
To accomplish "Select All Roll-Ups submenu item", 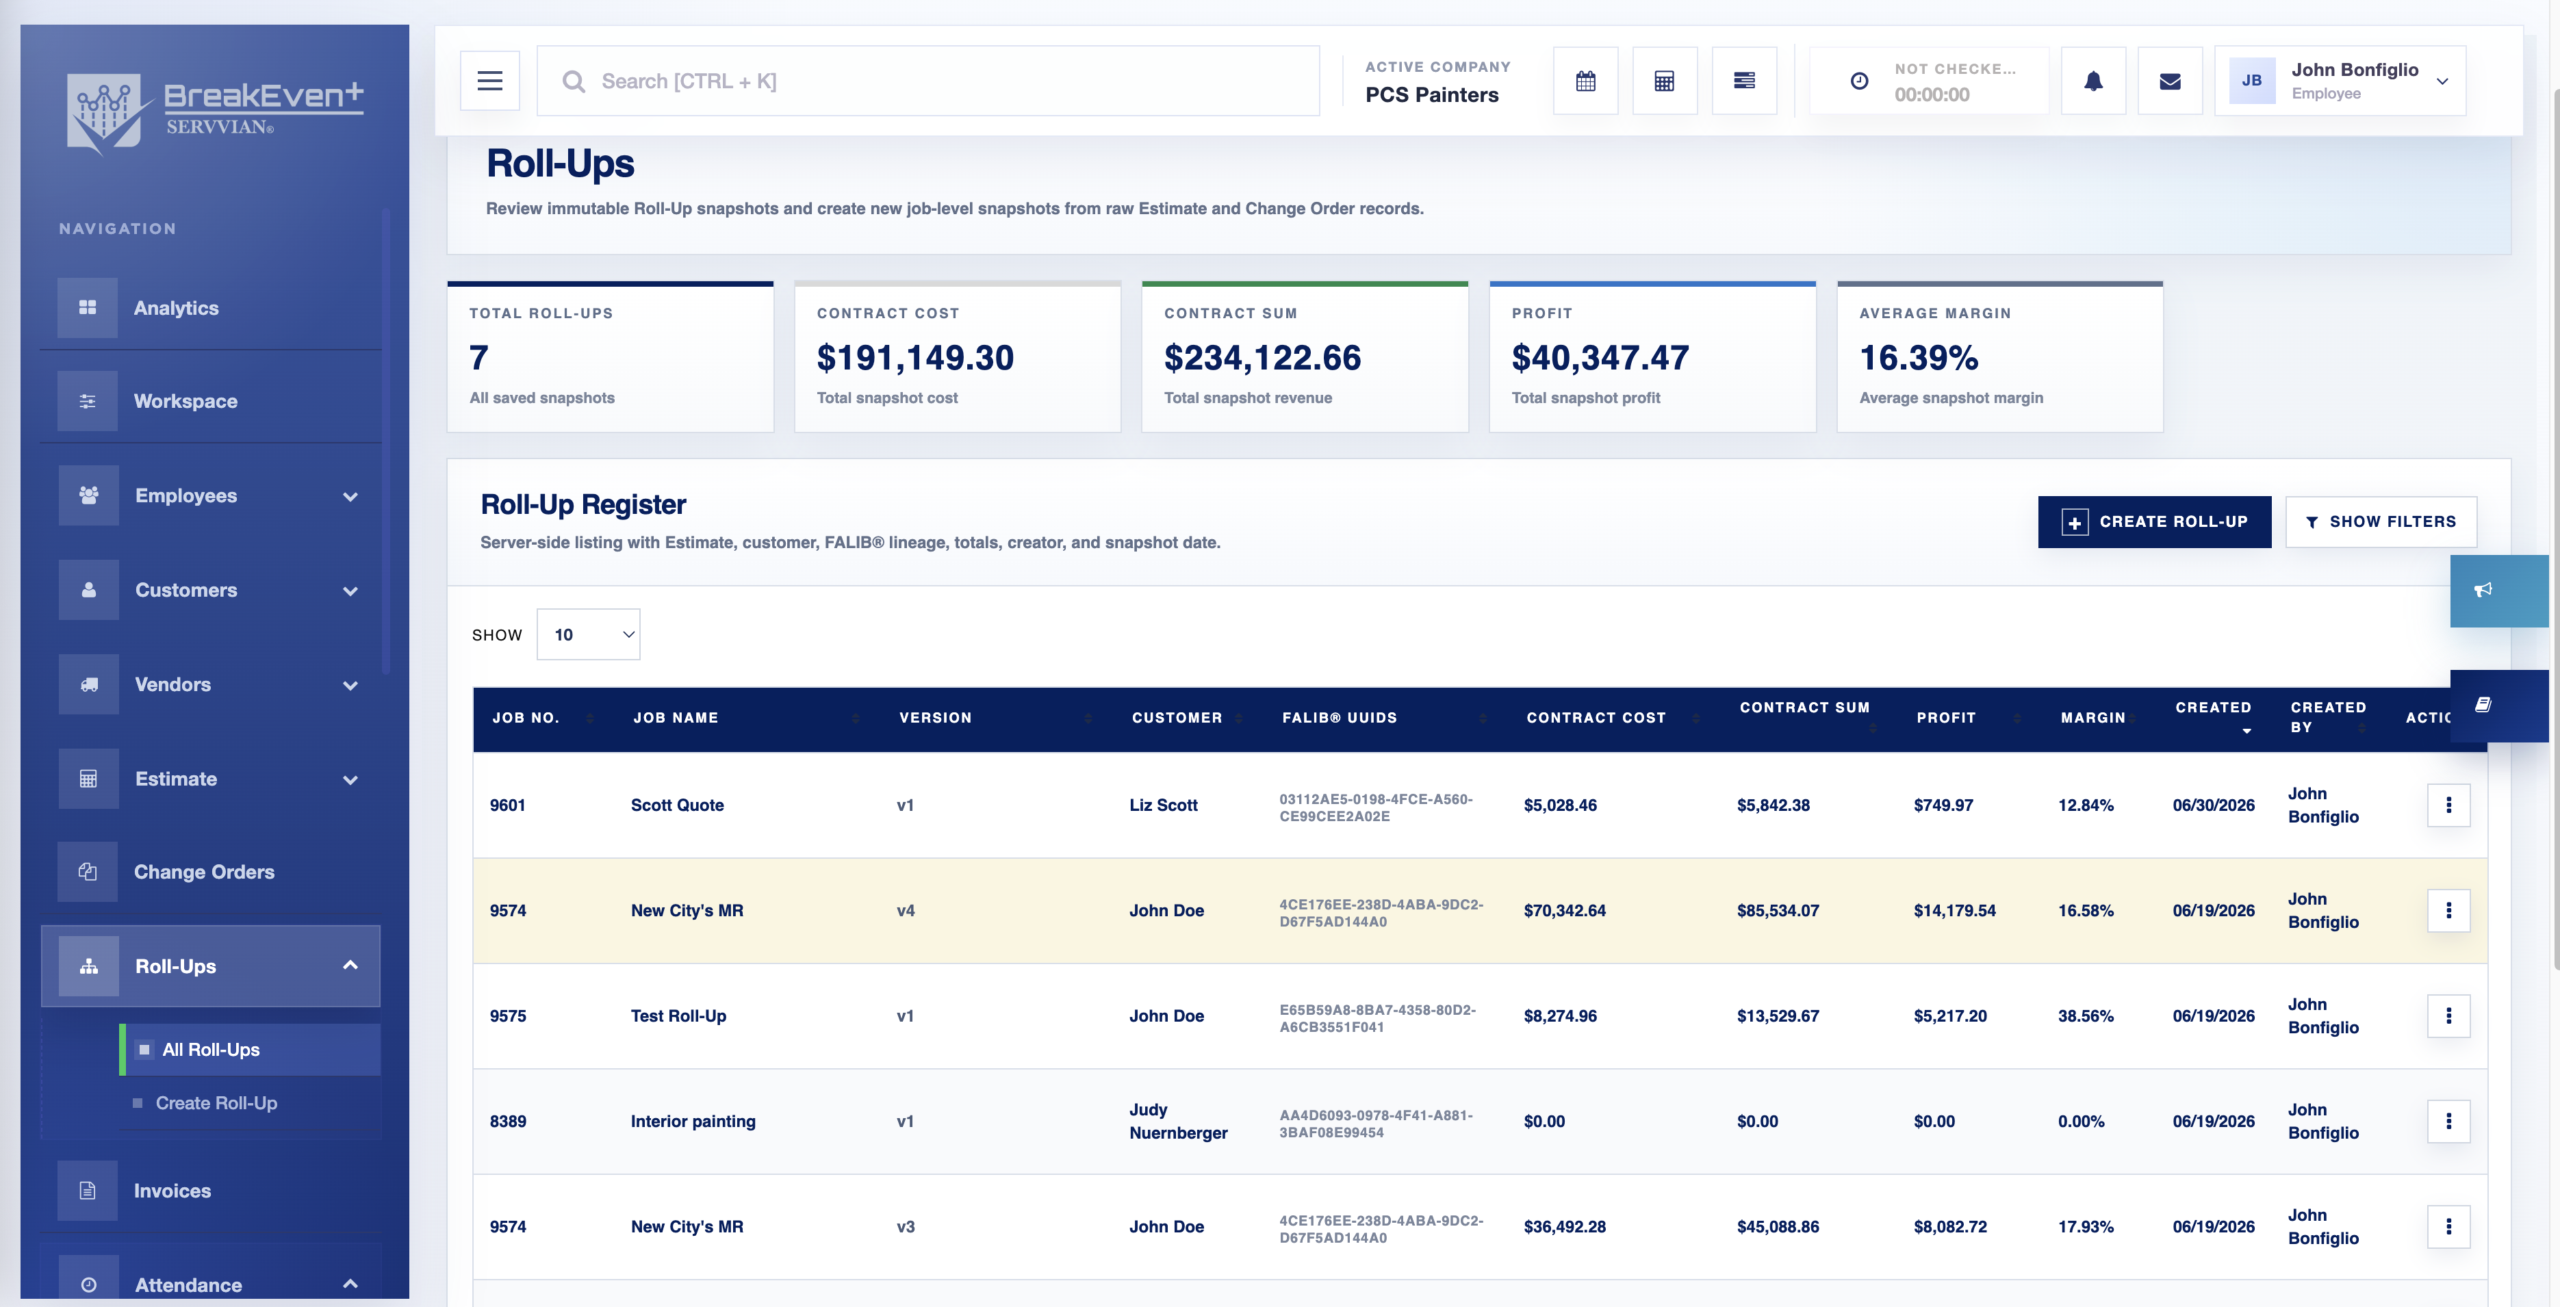I will pos(250,1049).
